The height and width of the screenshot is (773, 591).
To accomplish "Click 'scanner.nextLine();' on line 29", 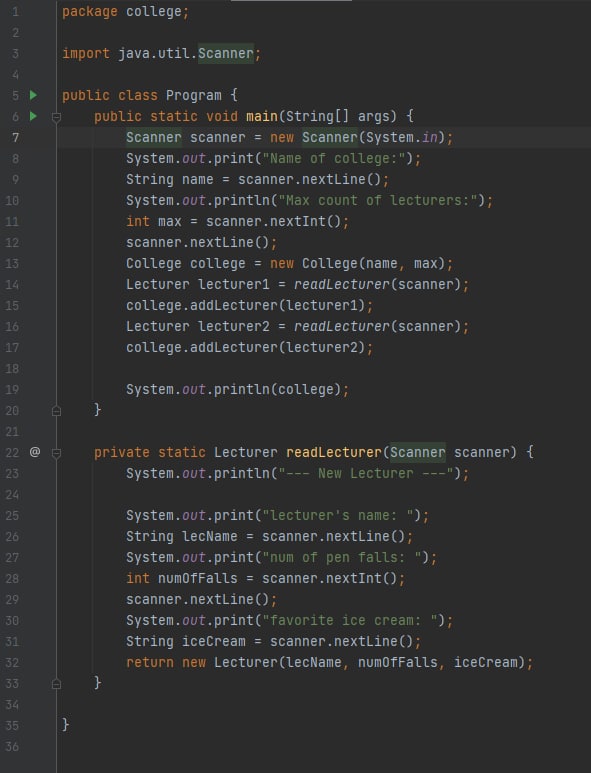I will (202, 599).
